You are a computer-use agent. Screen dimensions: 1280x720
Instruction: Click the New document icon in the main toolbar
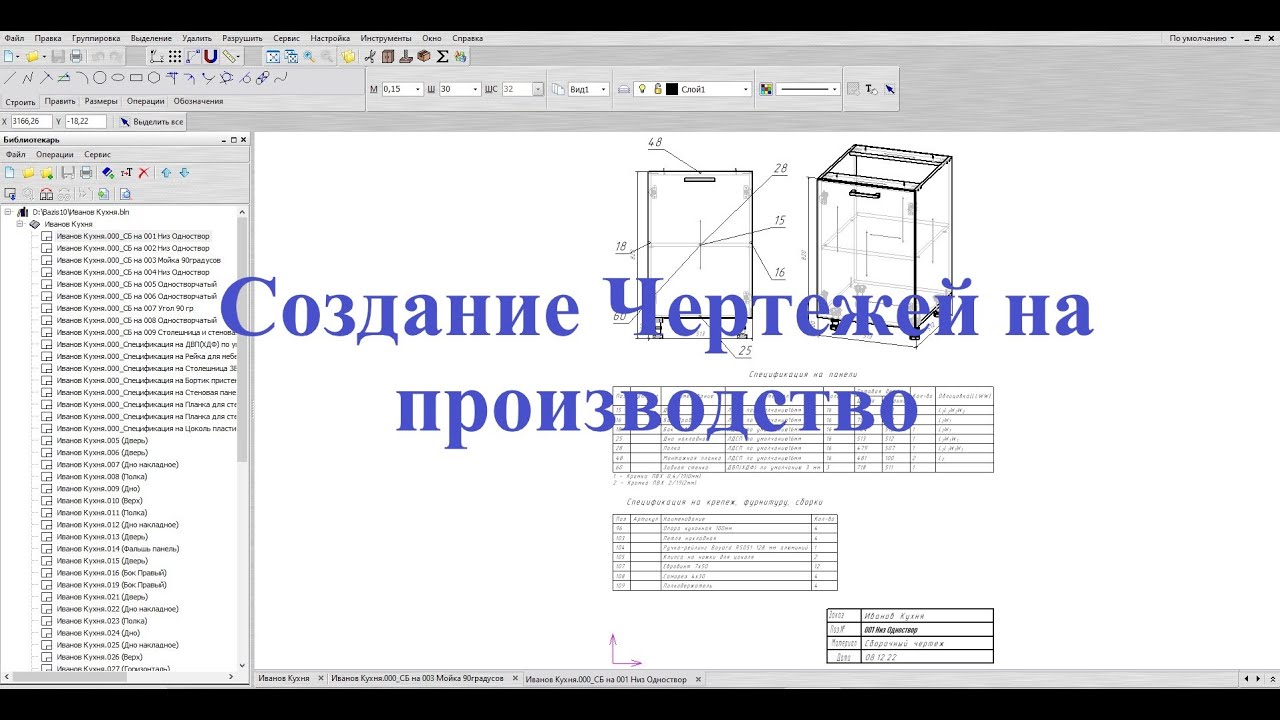[8, 57]
